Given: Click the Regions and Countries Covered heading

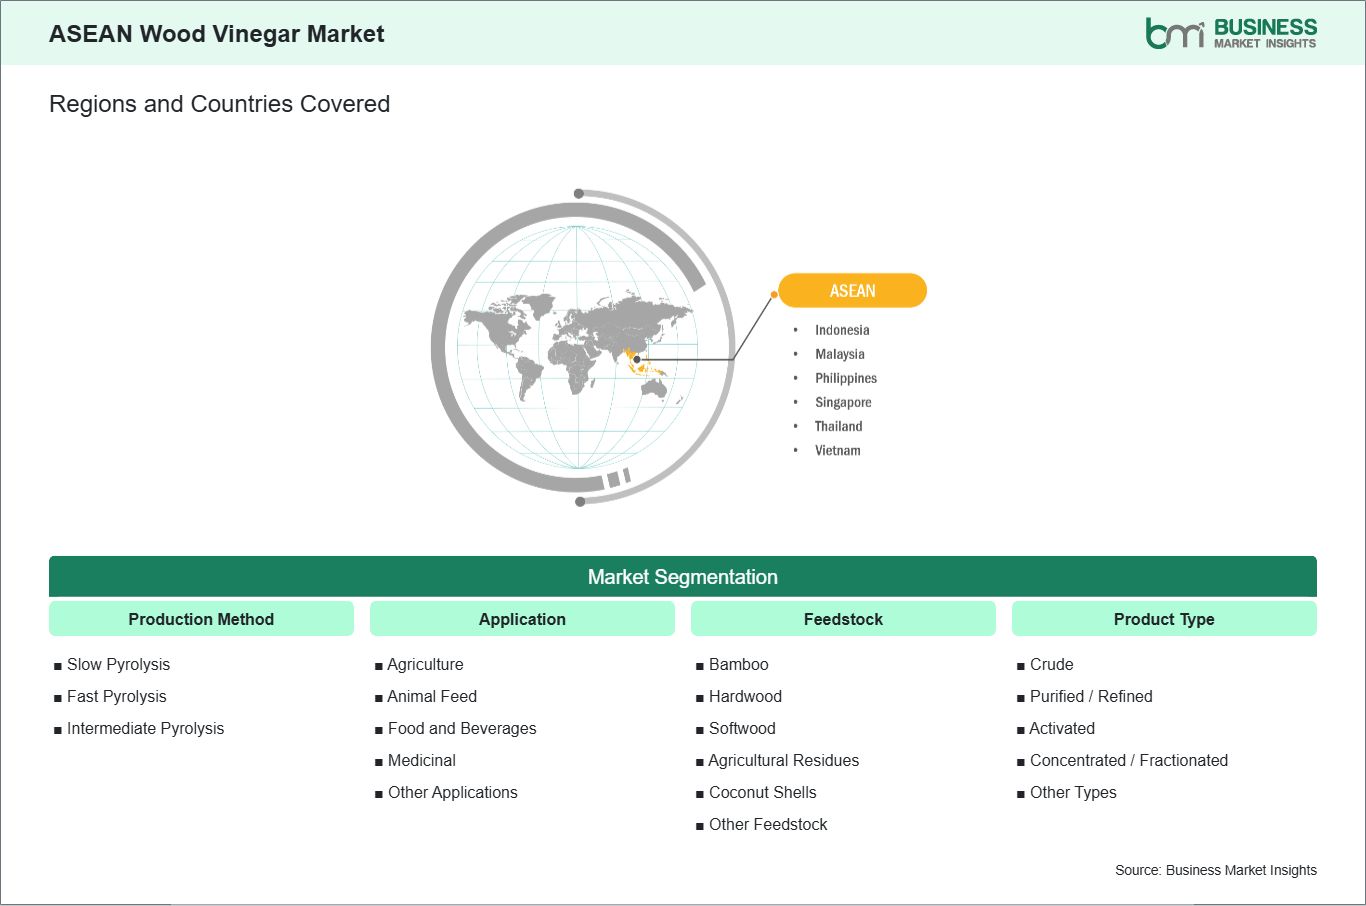Looking at the screenshot, I should pyautogui.click(x=219, y=104).
